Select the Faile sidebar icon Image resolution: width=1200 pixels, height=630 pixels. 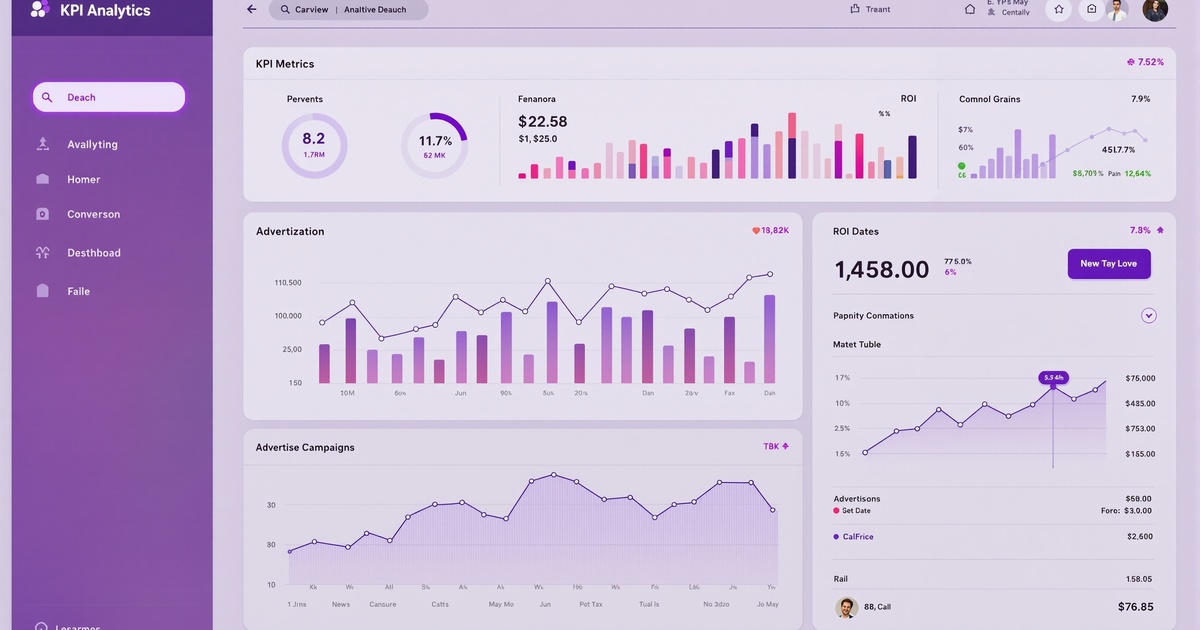[42, 291]
